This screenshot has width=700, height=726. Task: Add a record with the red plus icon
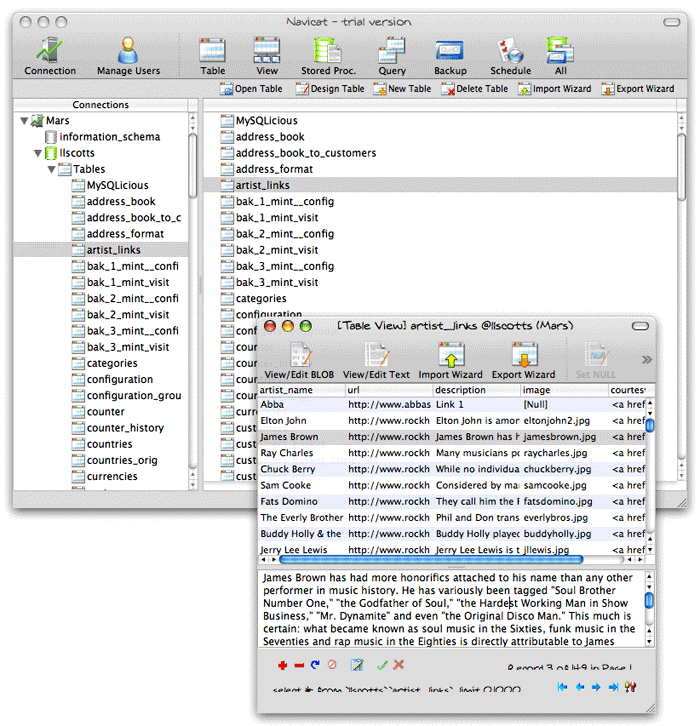282,665
